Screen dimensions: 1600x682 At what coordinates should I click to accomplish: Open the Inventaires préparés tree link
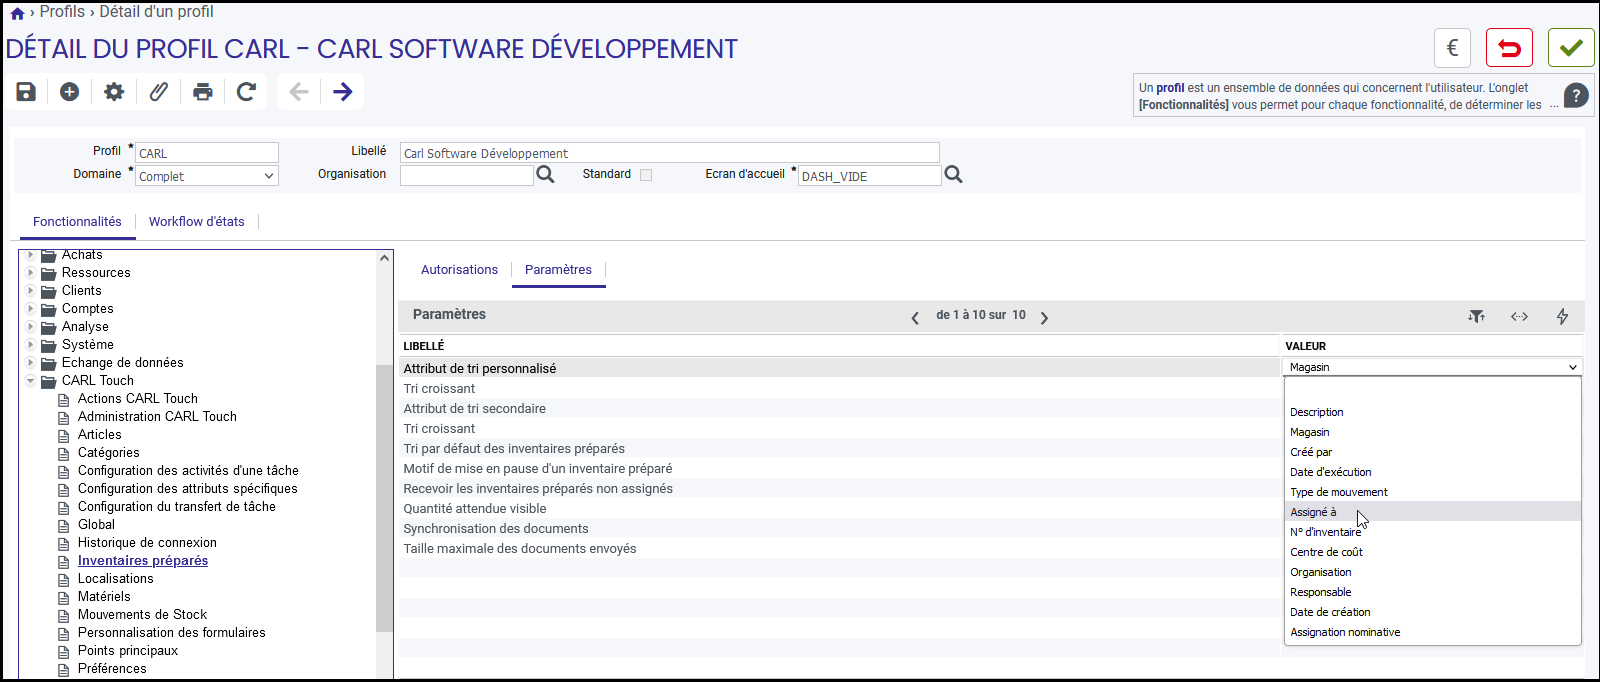(x=143, y=561)
